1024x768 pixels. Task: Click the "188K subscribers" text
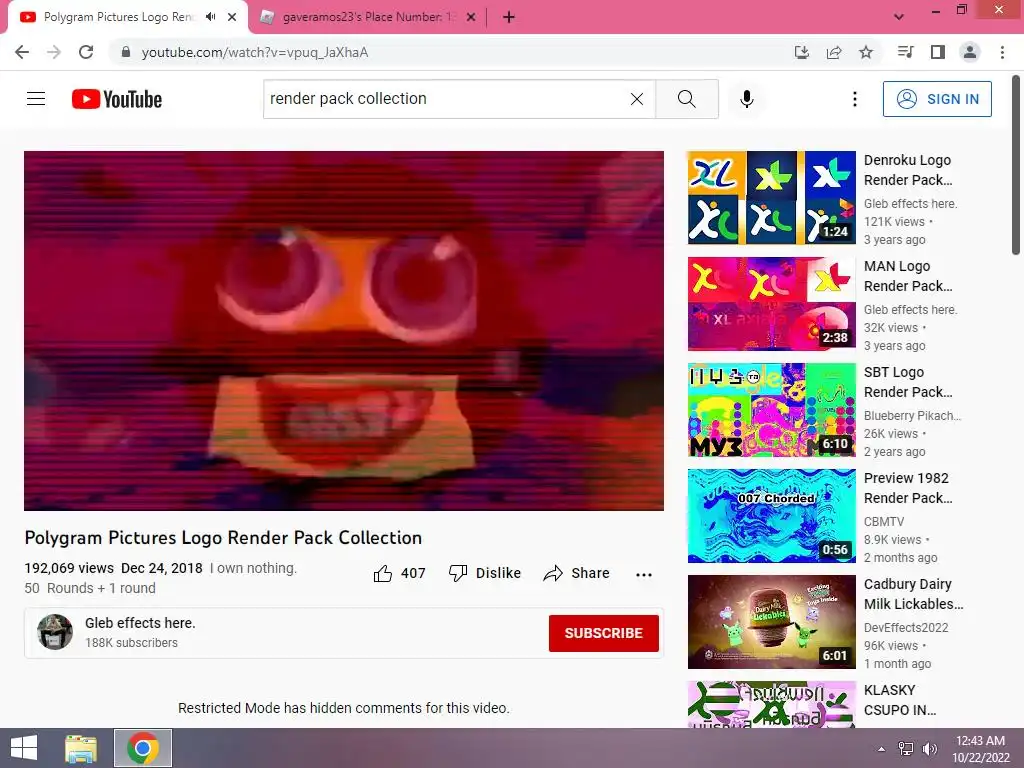(131, 643)
